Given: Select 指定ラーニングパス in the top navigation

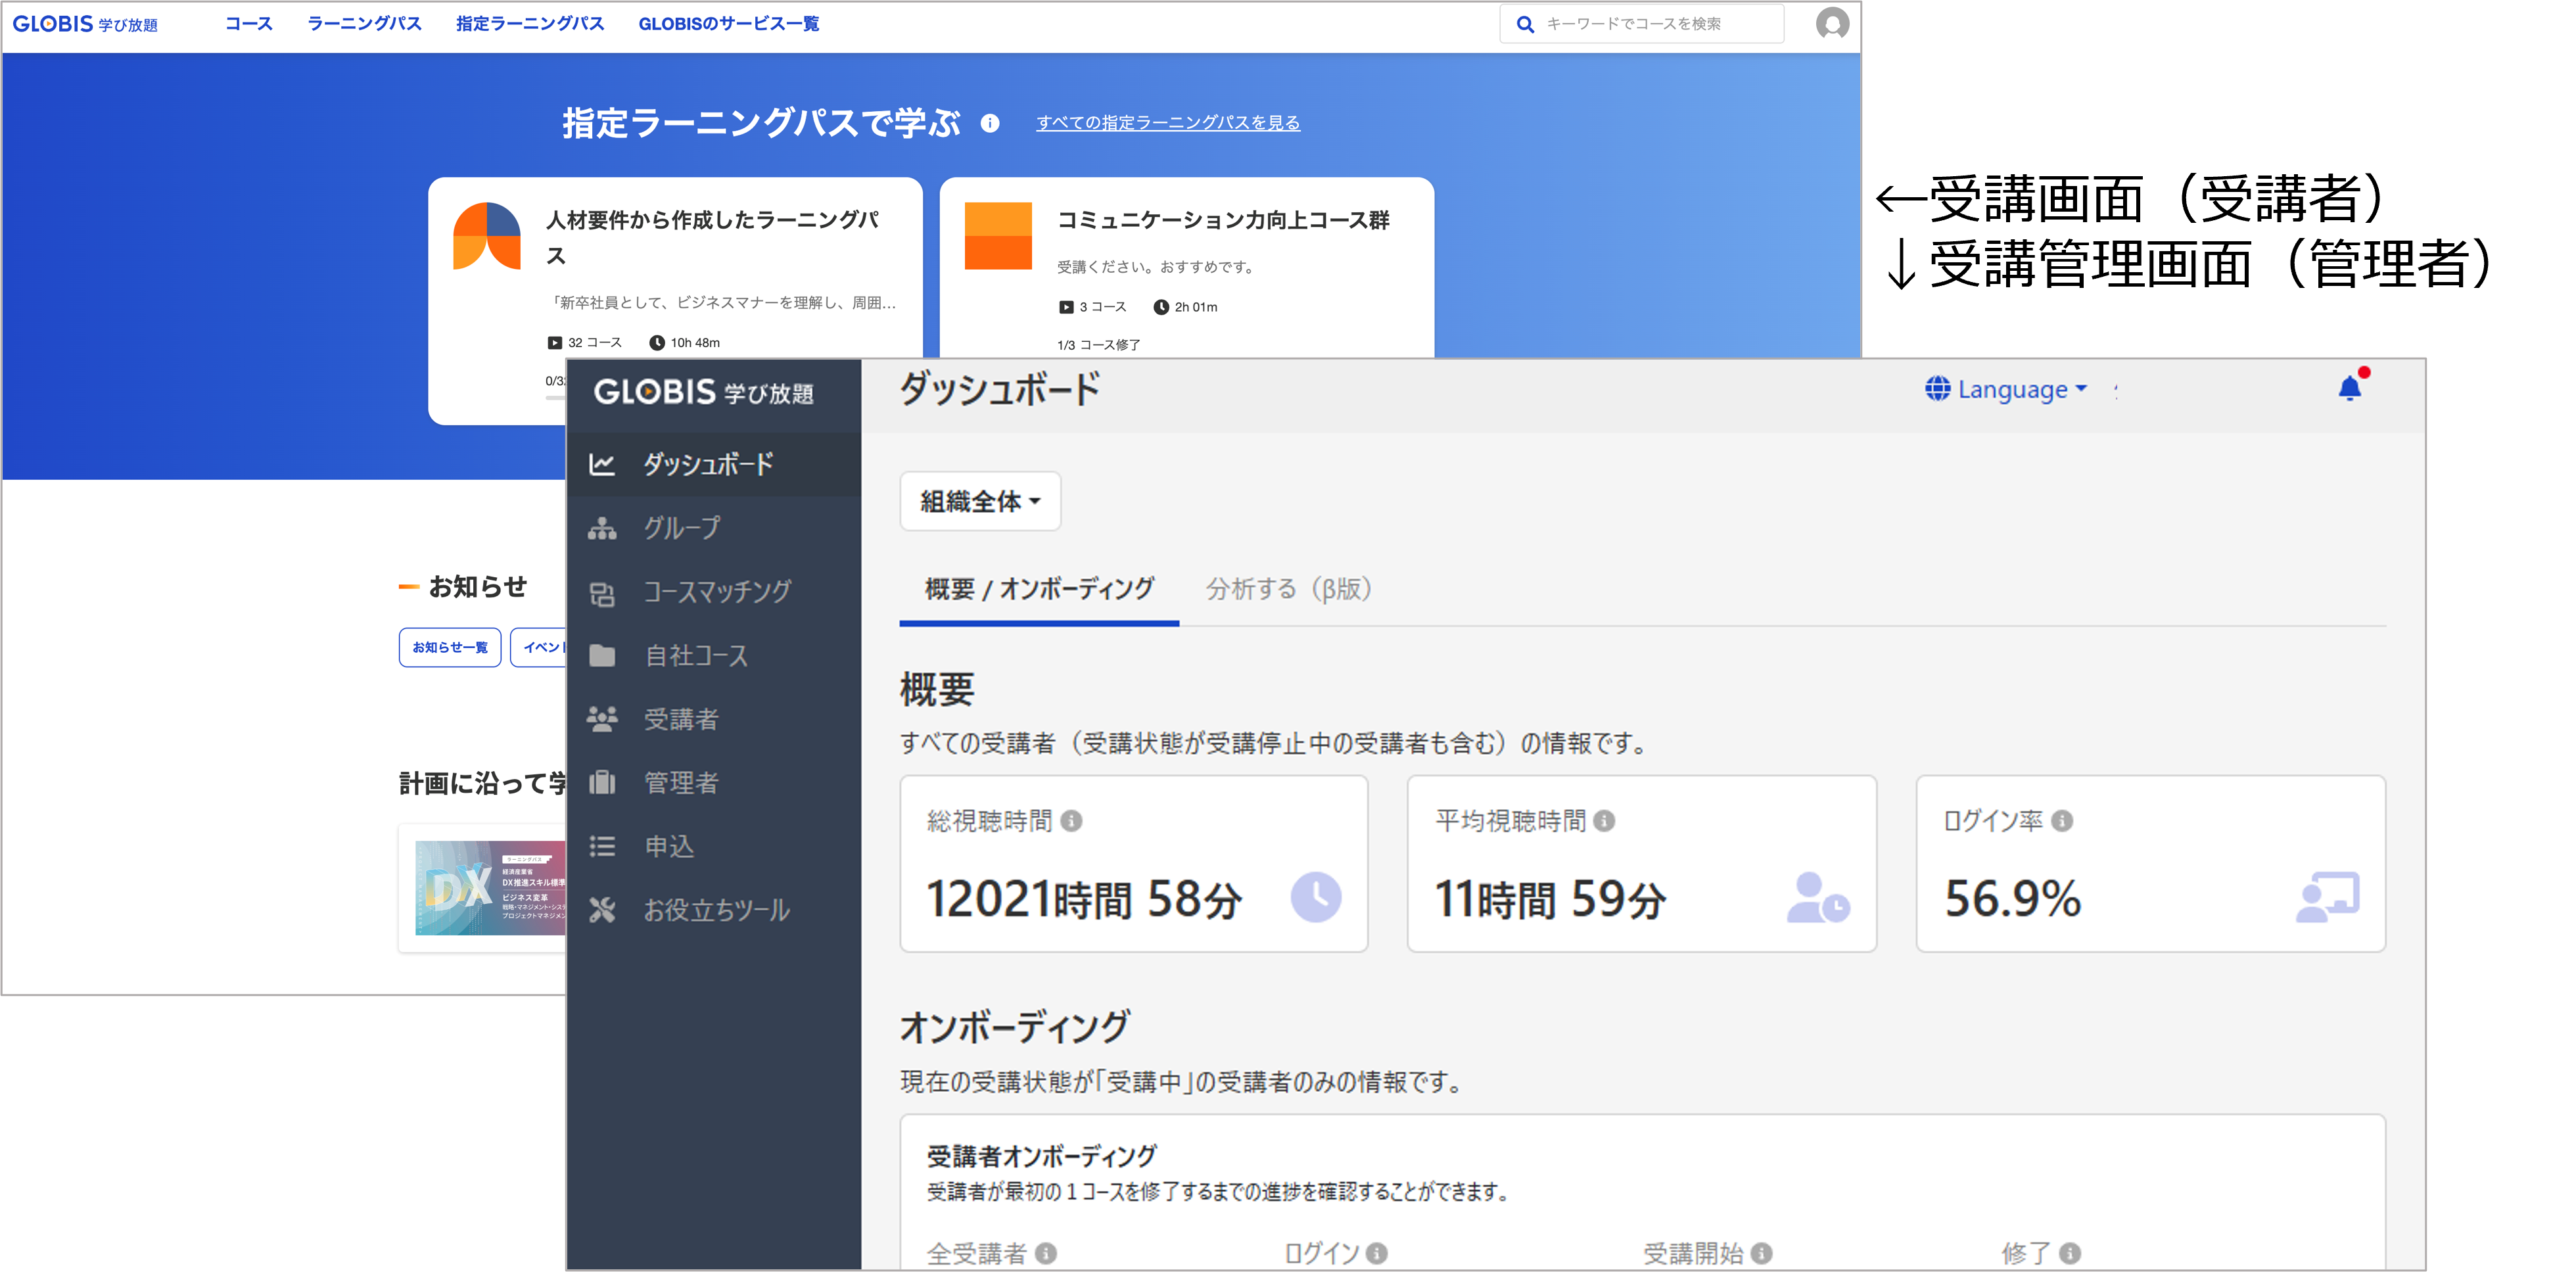Looking at the screenshot, I should pyautogui.click(x=530, y=23).
